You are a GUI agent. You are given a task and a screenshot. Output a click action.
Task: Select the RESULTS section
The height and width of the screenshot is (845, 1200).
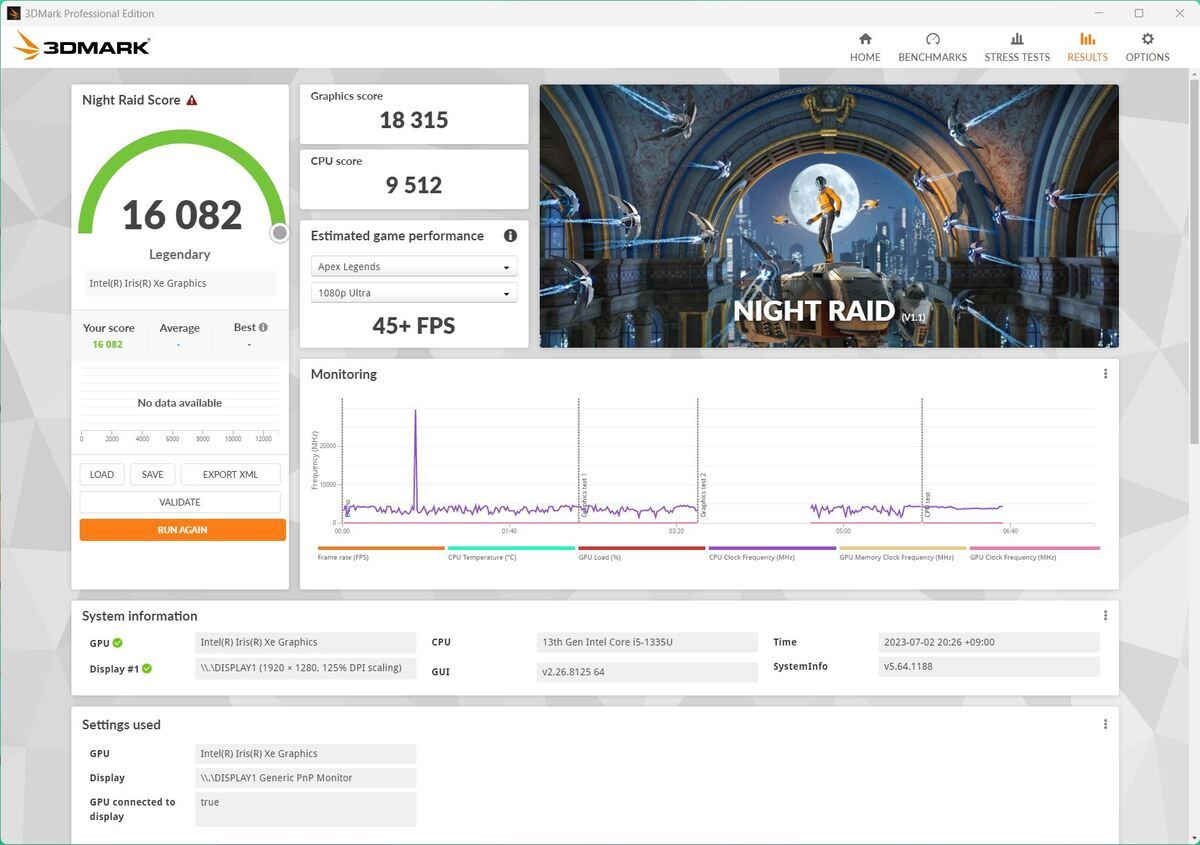click(x=1087, y=47)
